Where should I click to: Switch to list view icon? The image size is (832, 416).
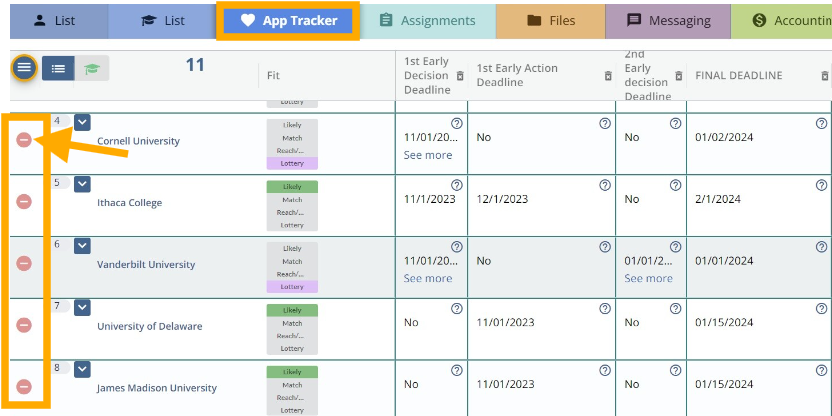click(x=58, y=68)
